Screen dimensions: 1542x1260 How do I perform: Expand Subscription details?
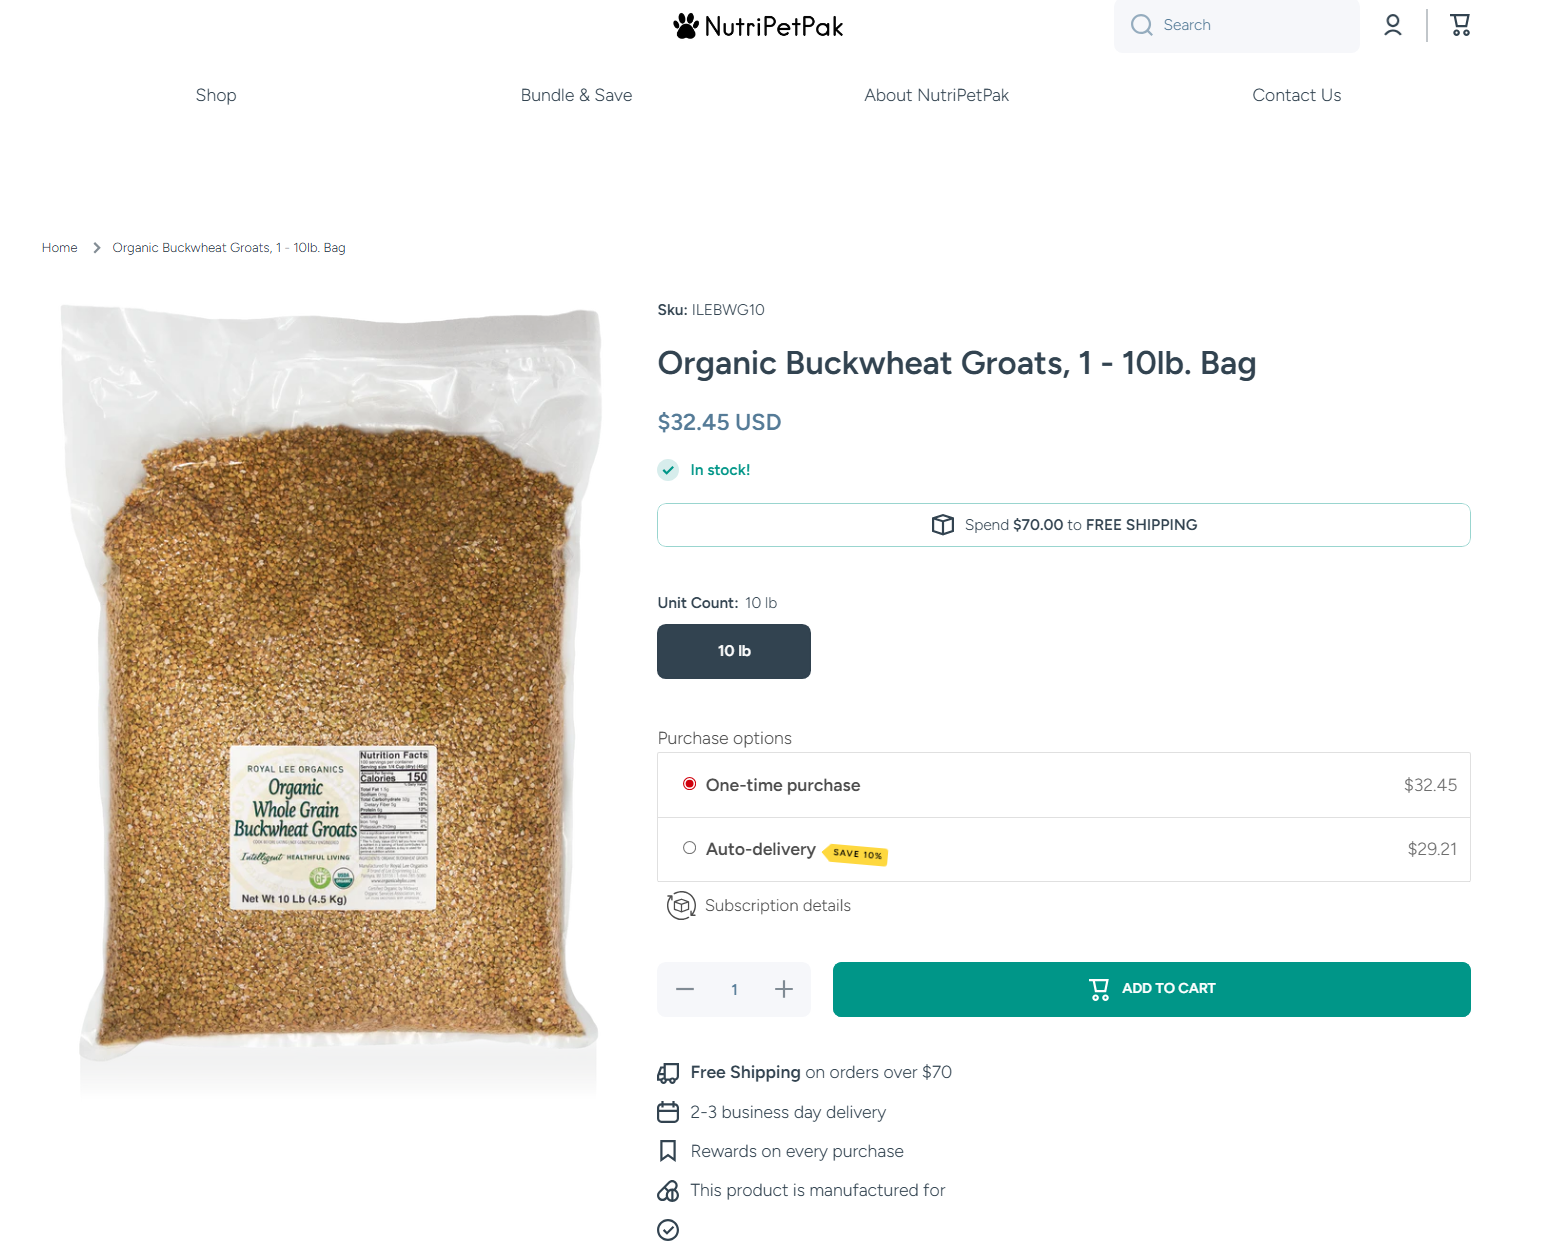pos(777,906)
